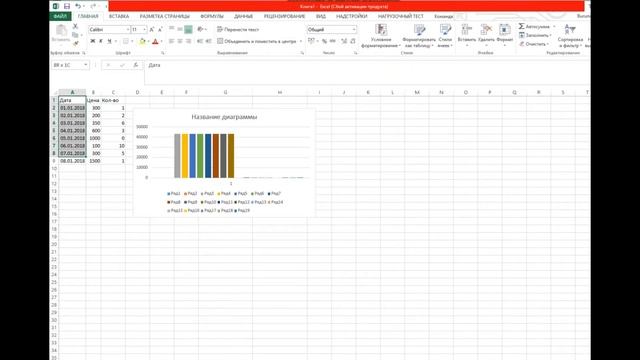Open the ФАЙЛ tab
The width and height of the screenshot is (640, 360).
[x=60, y=16]
